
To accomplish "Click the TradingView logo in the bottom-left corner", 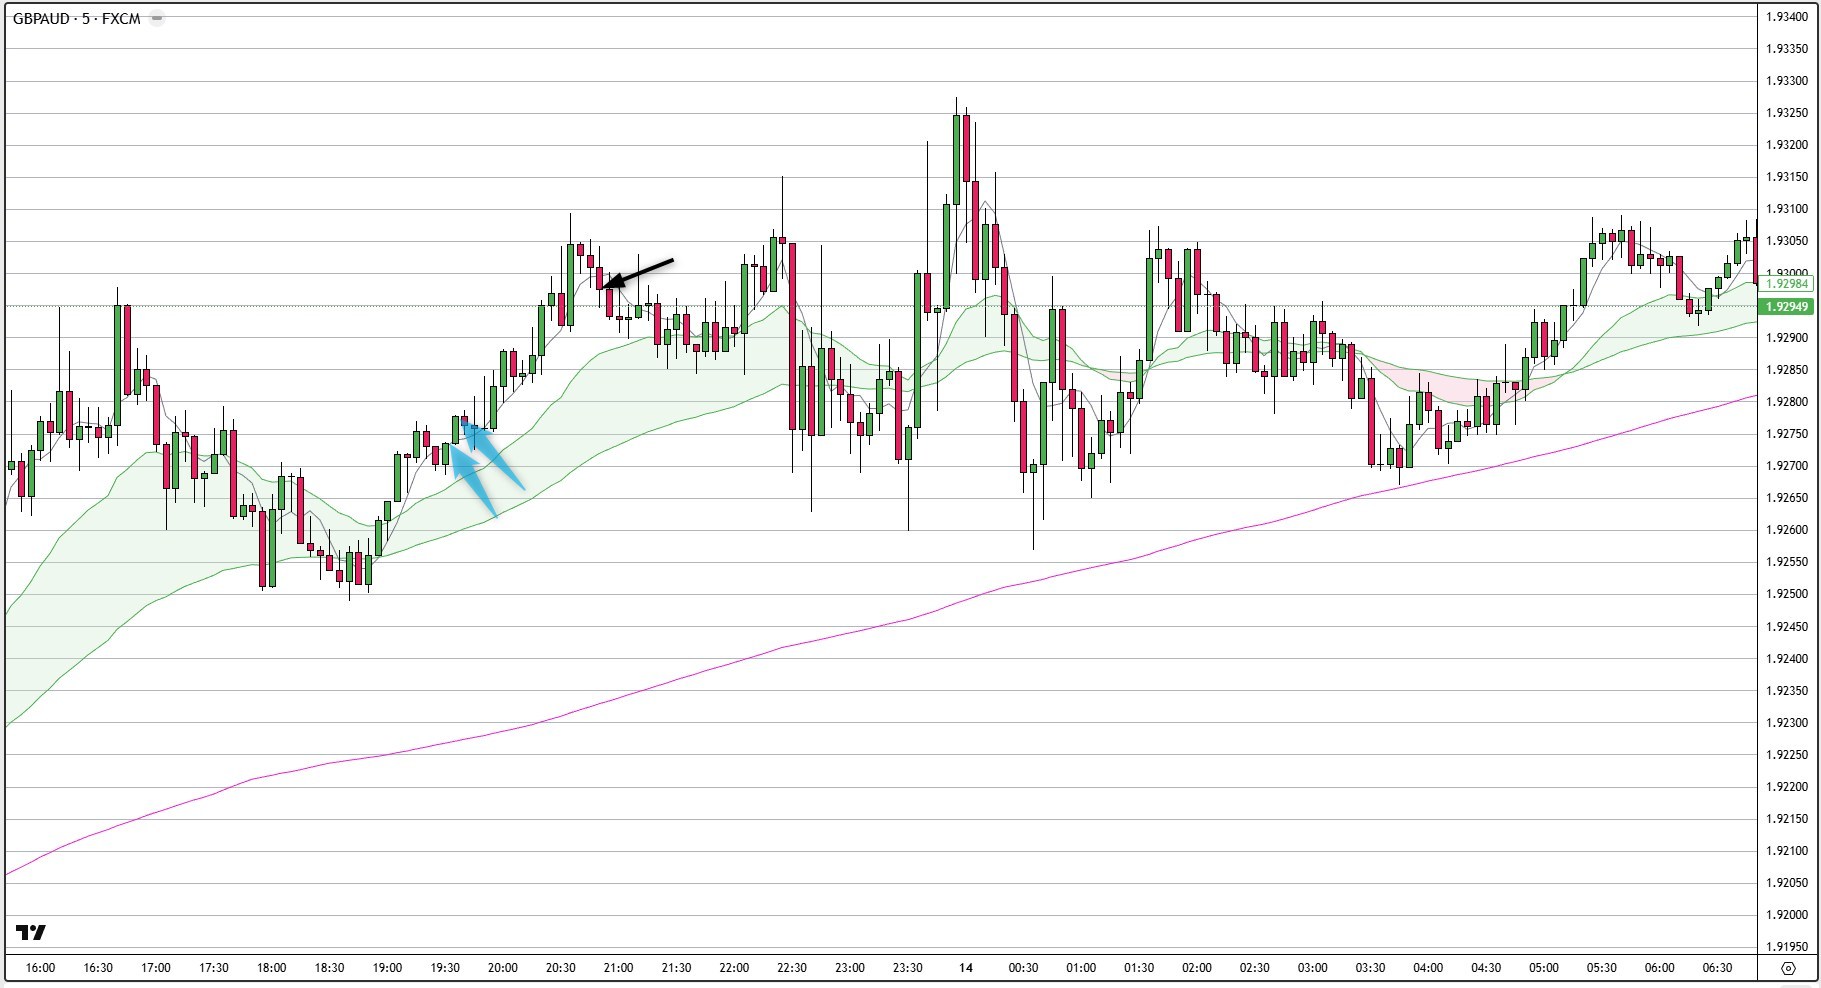I will (x=30, y=934).
